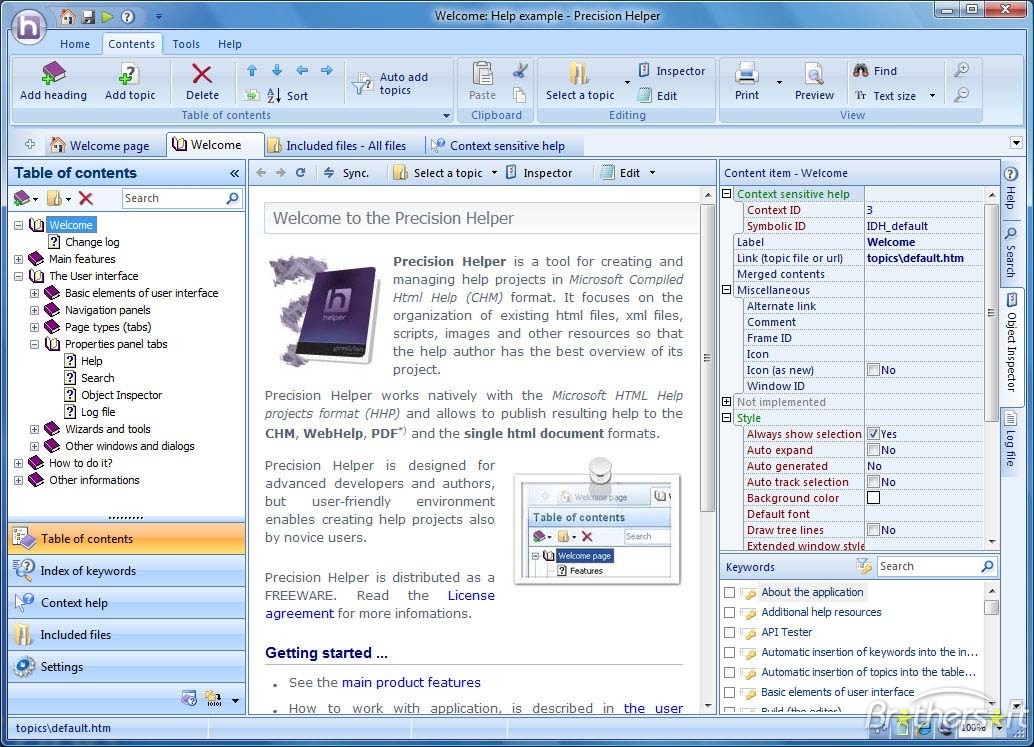The image size is (1034, 747).
Task: Click the zoom in magnifier icon
Action: coord(962,69)
